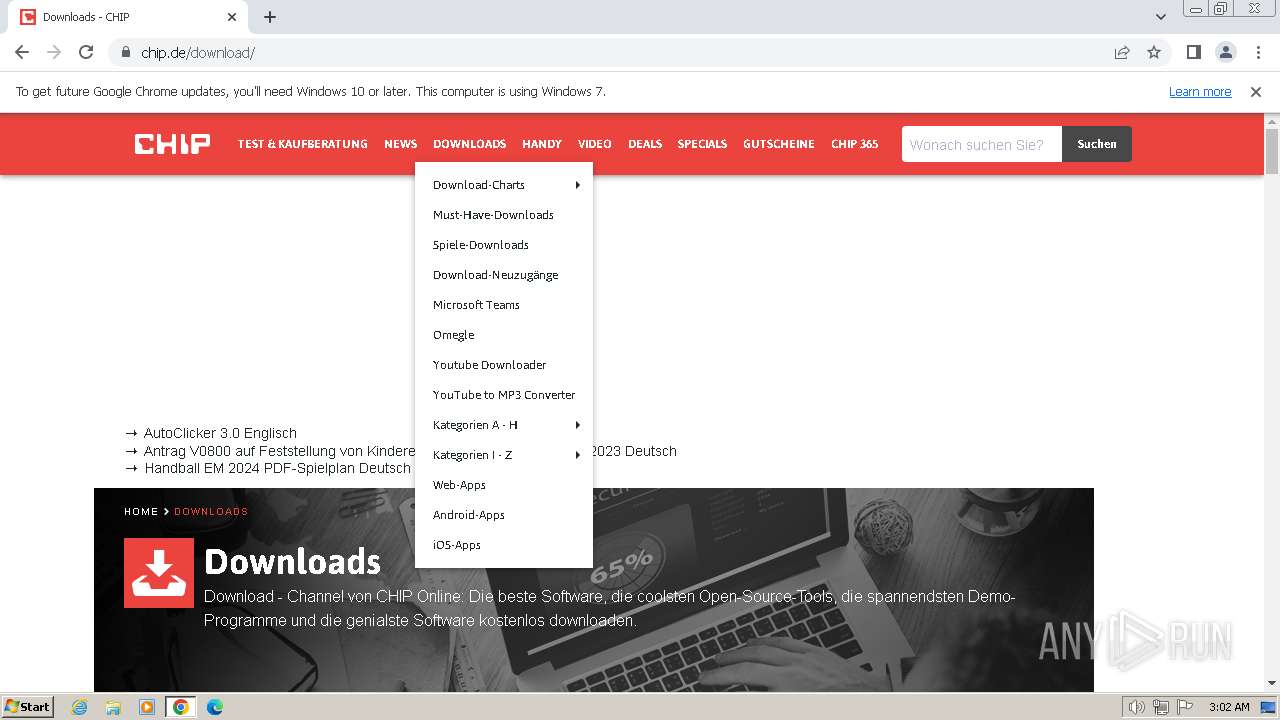Open TEST & KAUFBERATUNG nav item
Screen dimensions: 1280x720
tap(302, 144)
